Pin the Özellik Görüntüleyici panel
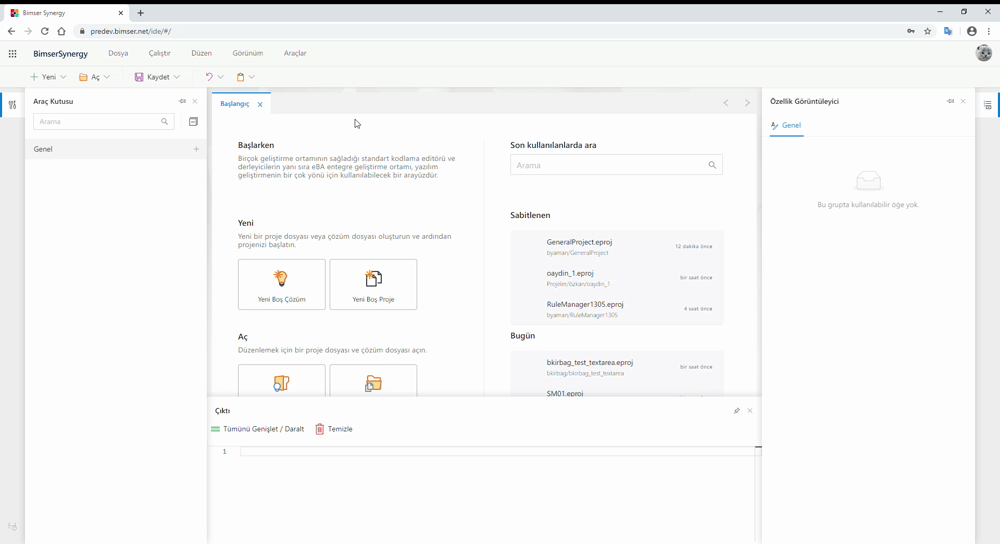This screenshot has height=544, width=1000. 950,101
